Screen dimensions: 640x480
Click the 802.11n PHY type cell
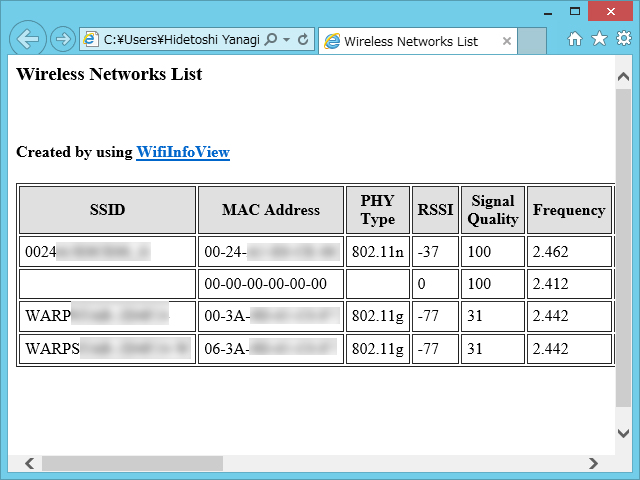[x=378, y=252]
